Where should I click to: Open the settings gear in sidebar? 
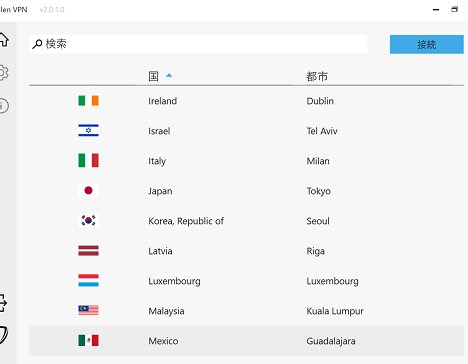click(3, 73)
